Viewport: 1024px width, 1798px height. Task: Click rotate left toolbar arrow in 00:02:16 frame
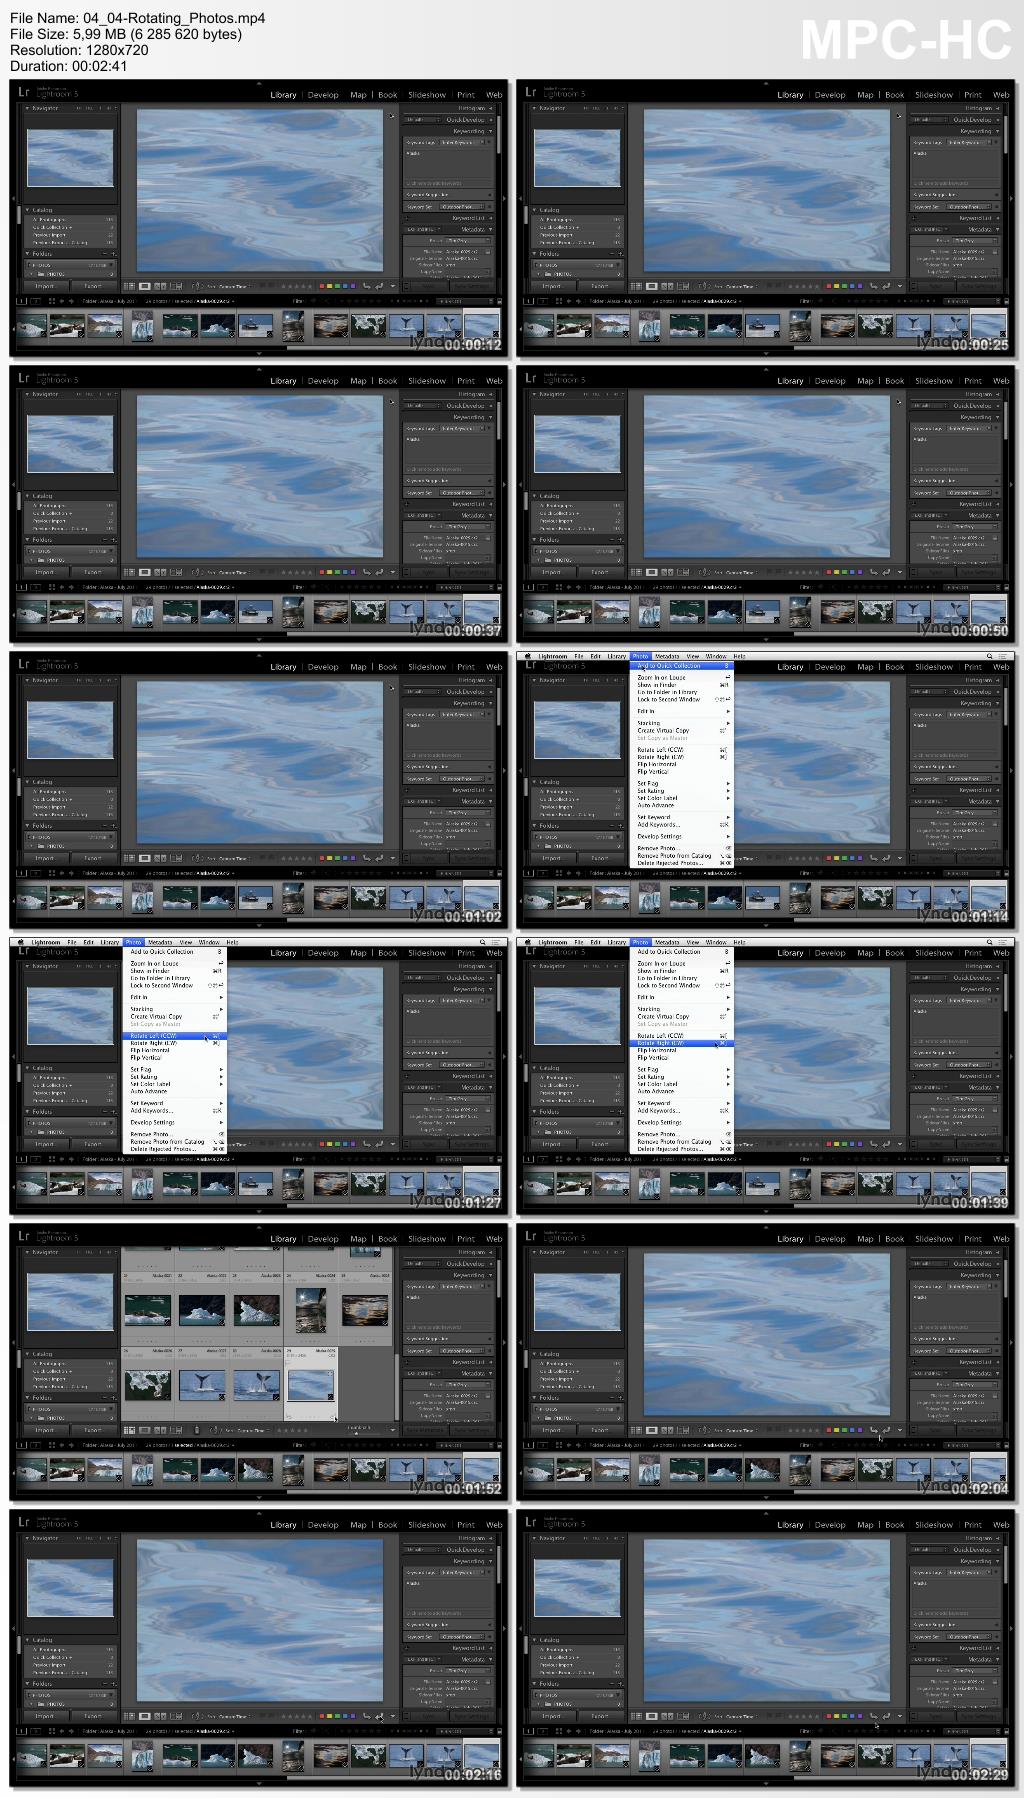tap(366, 1716)
